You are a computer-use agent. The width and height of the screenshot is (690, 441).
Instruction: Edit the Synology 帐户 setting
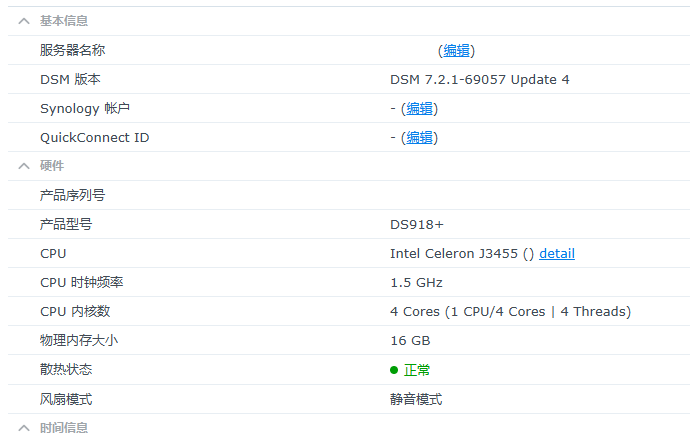click(x=419, y=108)
